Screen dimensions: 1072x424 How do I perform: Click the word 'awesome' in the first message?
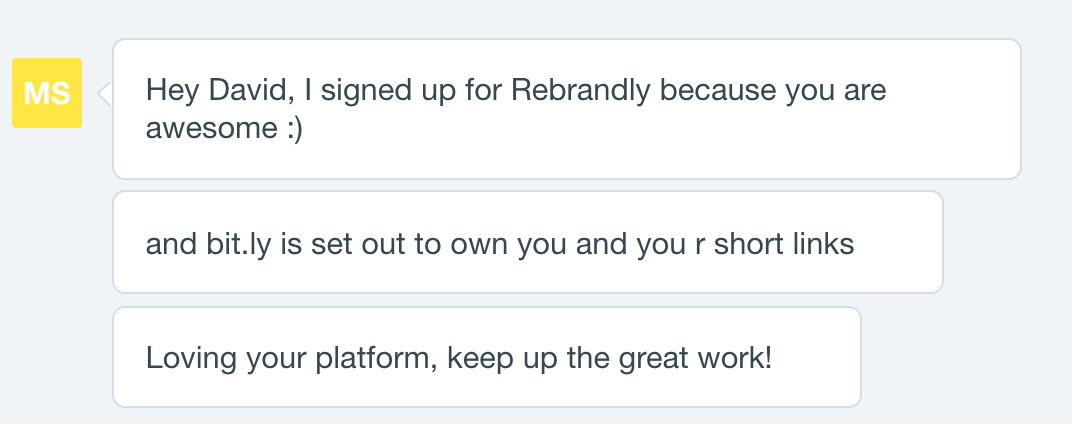[211, 129]
